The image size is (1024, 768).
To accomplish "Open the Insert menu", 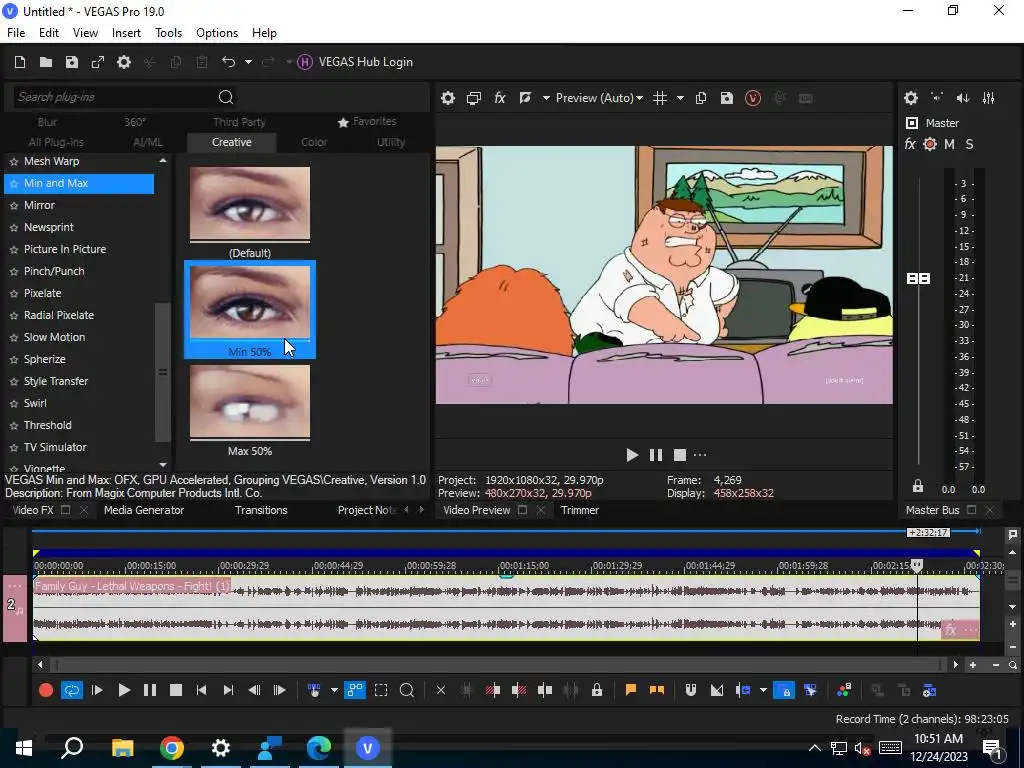I will pos(126,33).
